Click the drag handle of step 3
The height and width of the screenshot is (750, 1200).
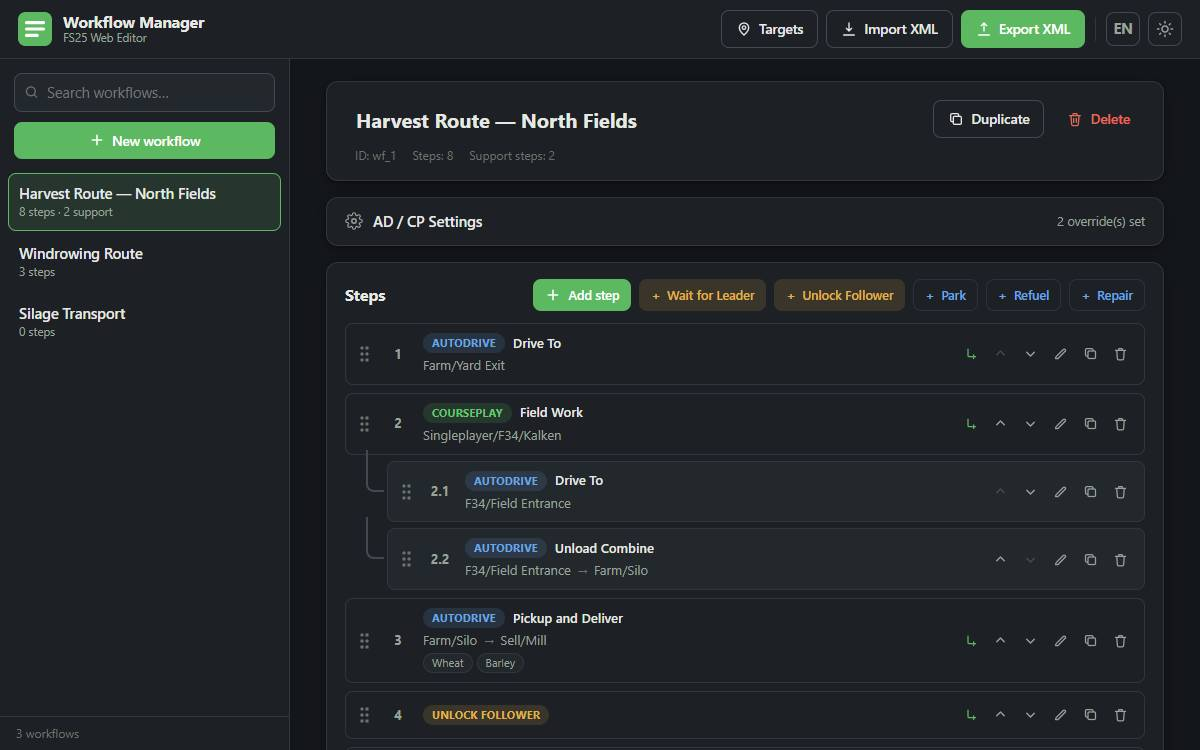point(364,641)
